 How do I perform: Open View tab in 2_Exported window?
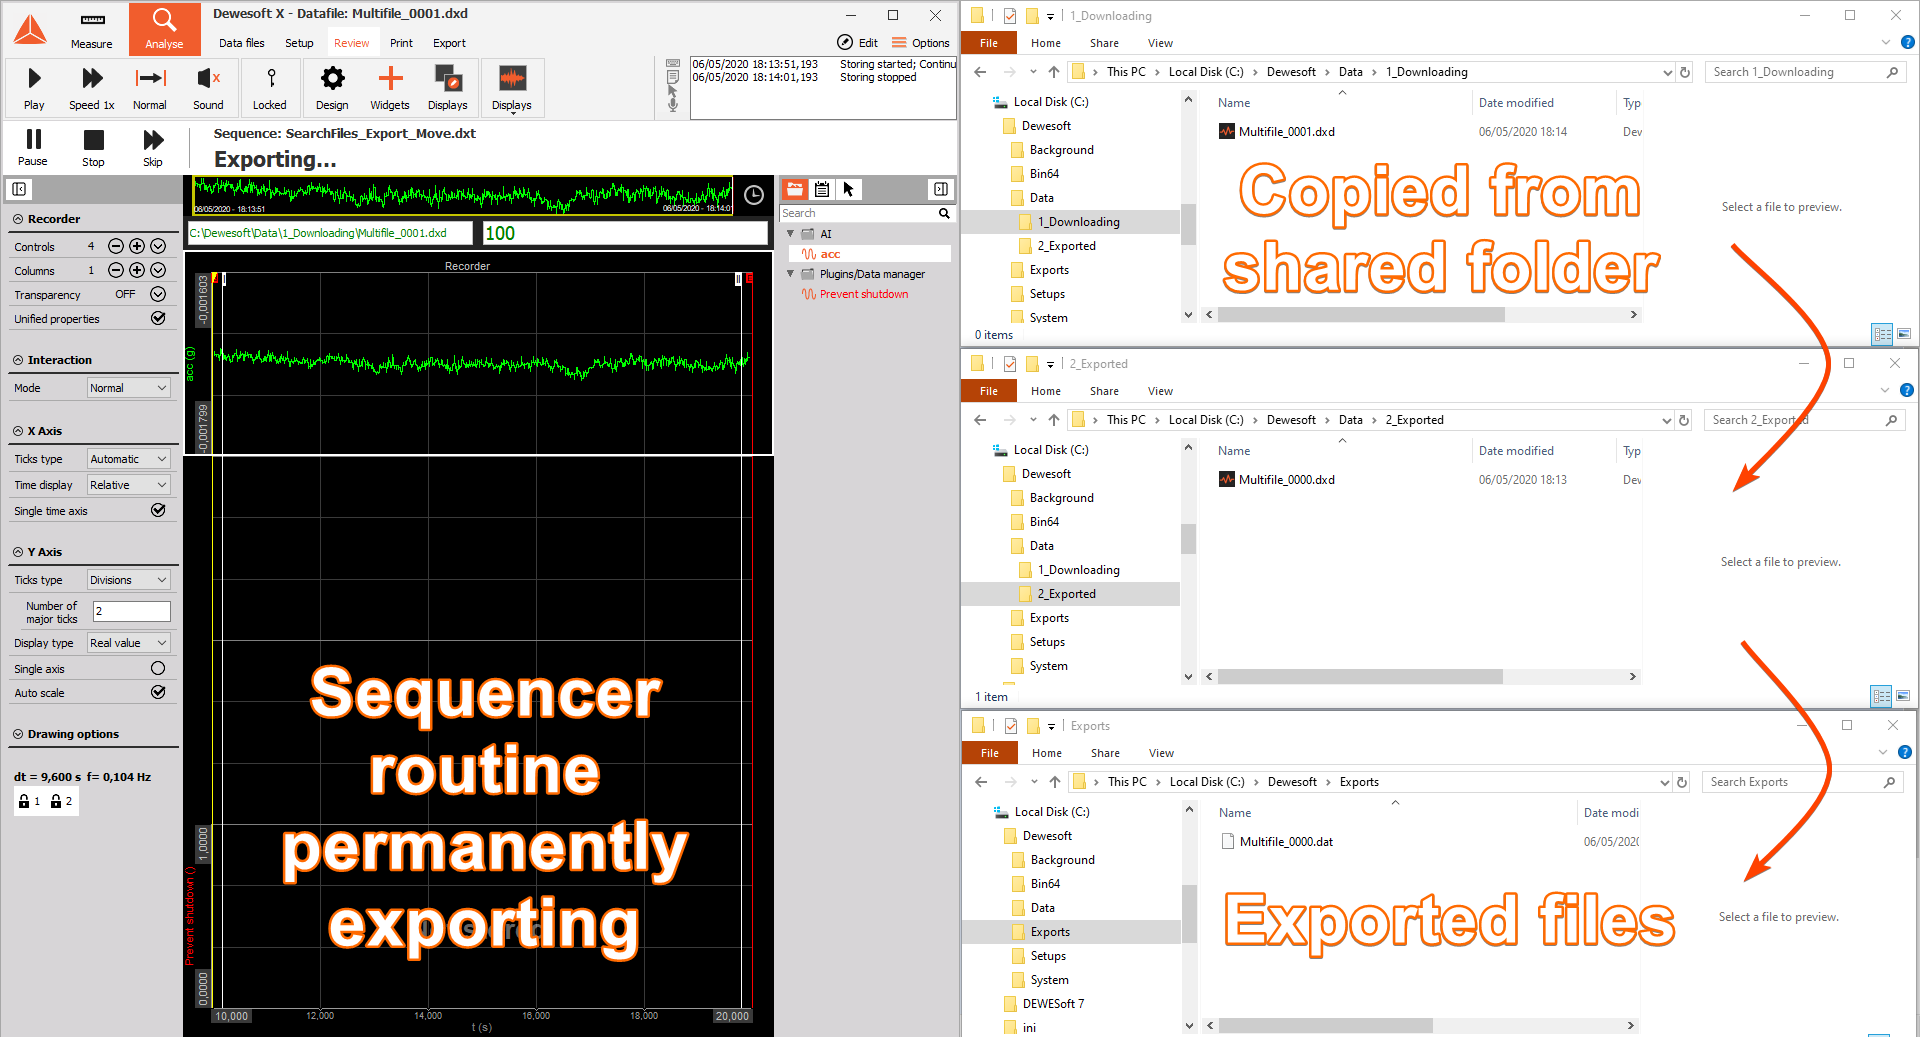1160,391
